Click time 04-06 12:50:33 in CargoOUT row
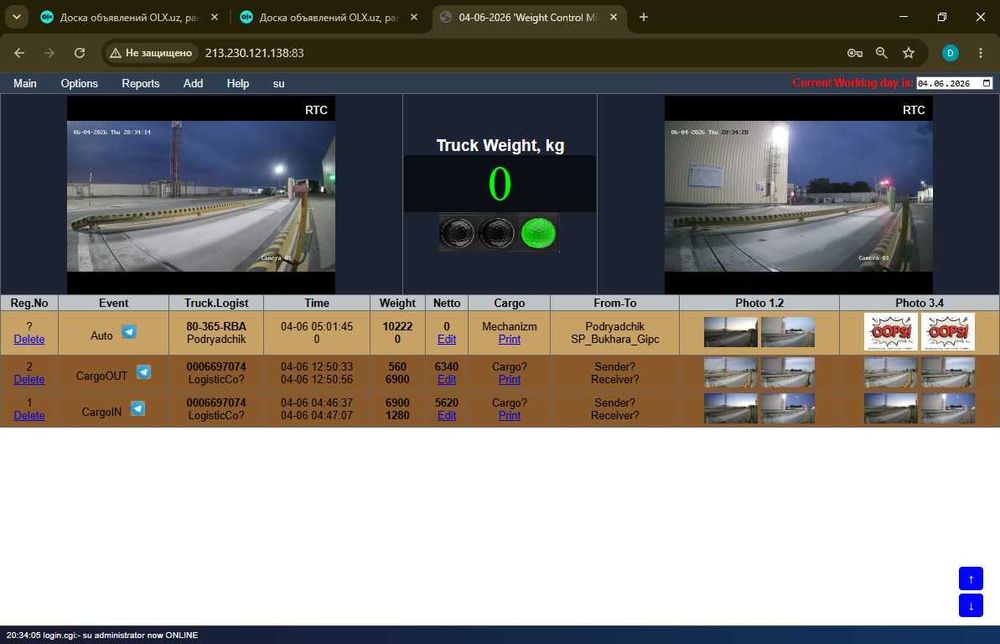The image size is (1000, 644). tap(316, 367)
